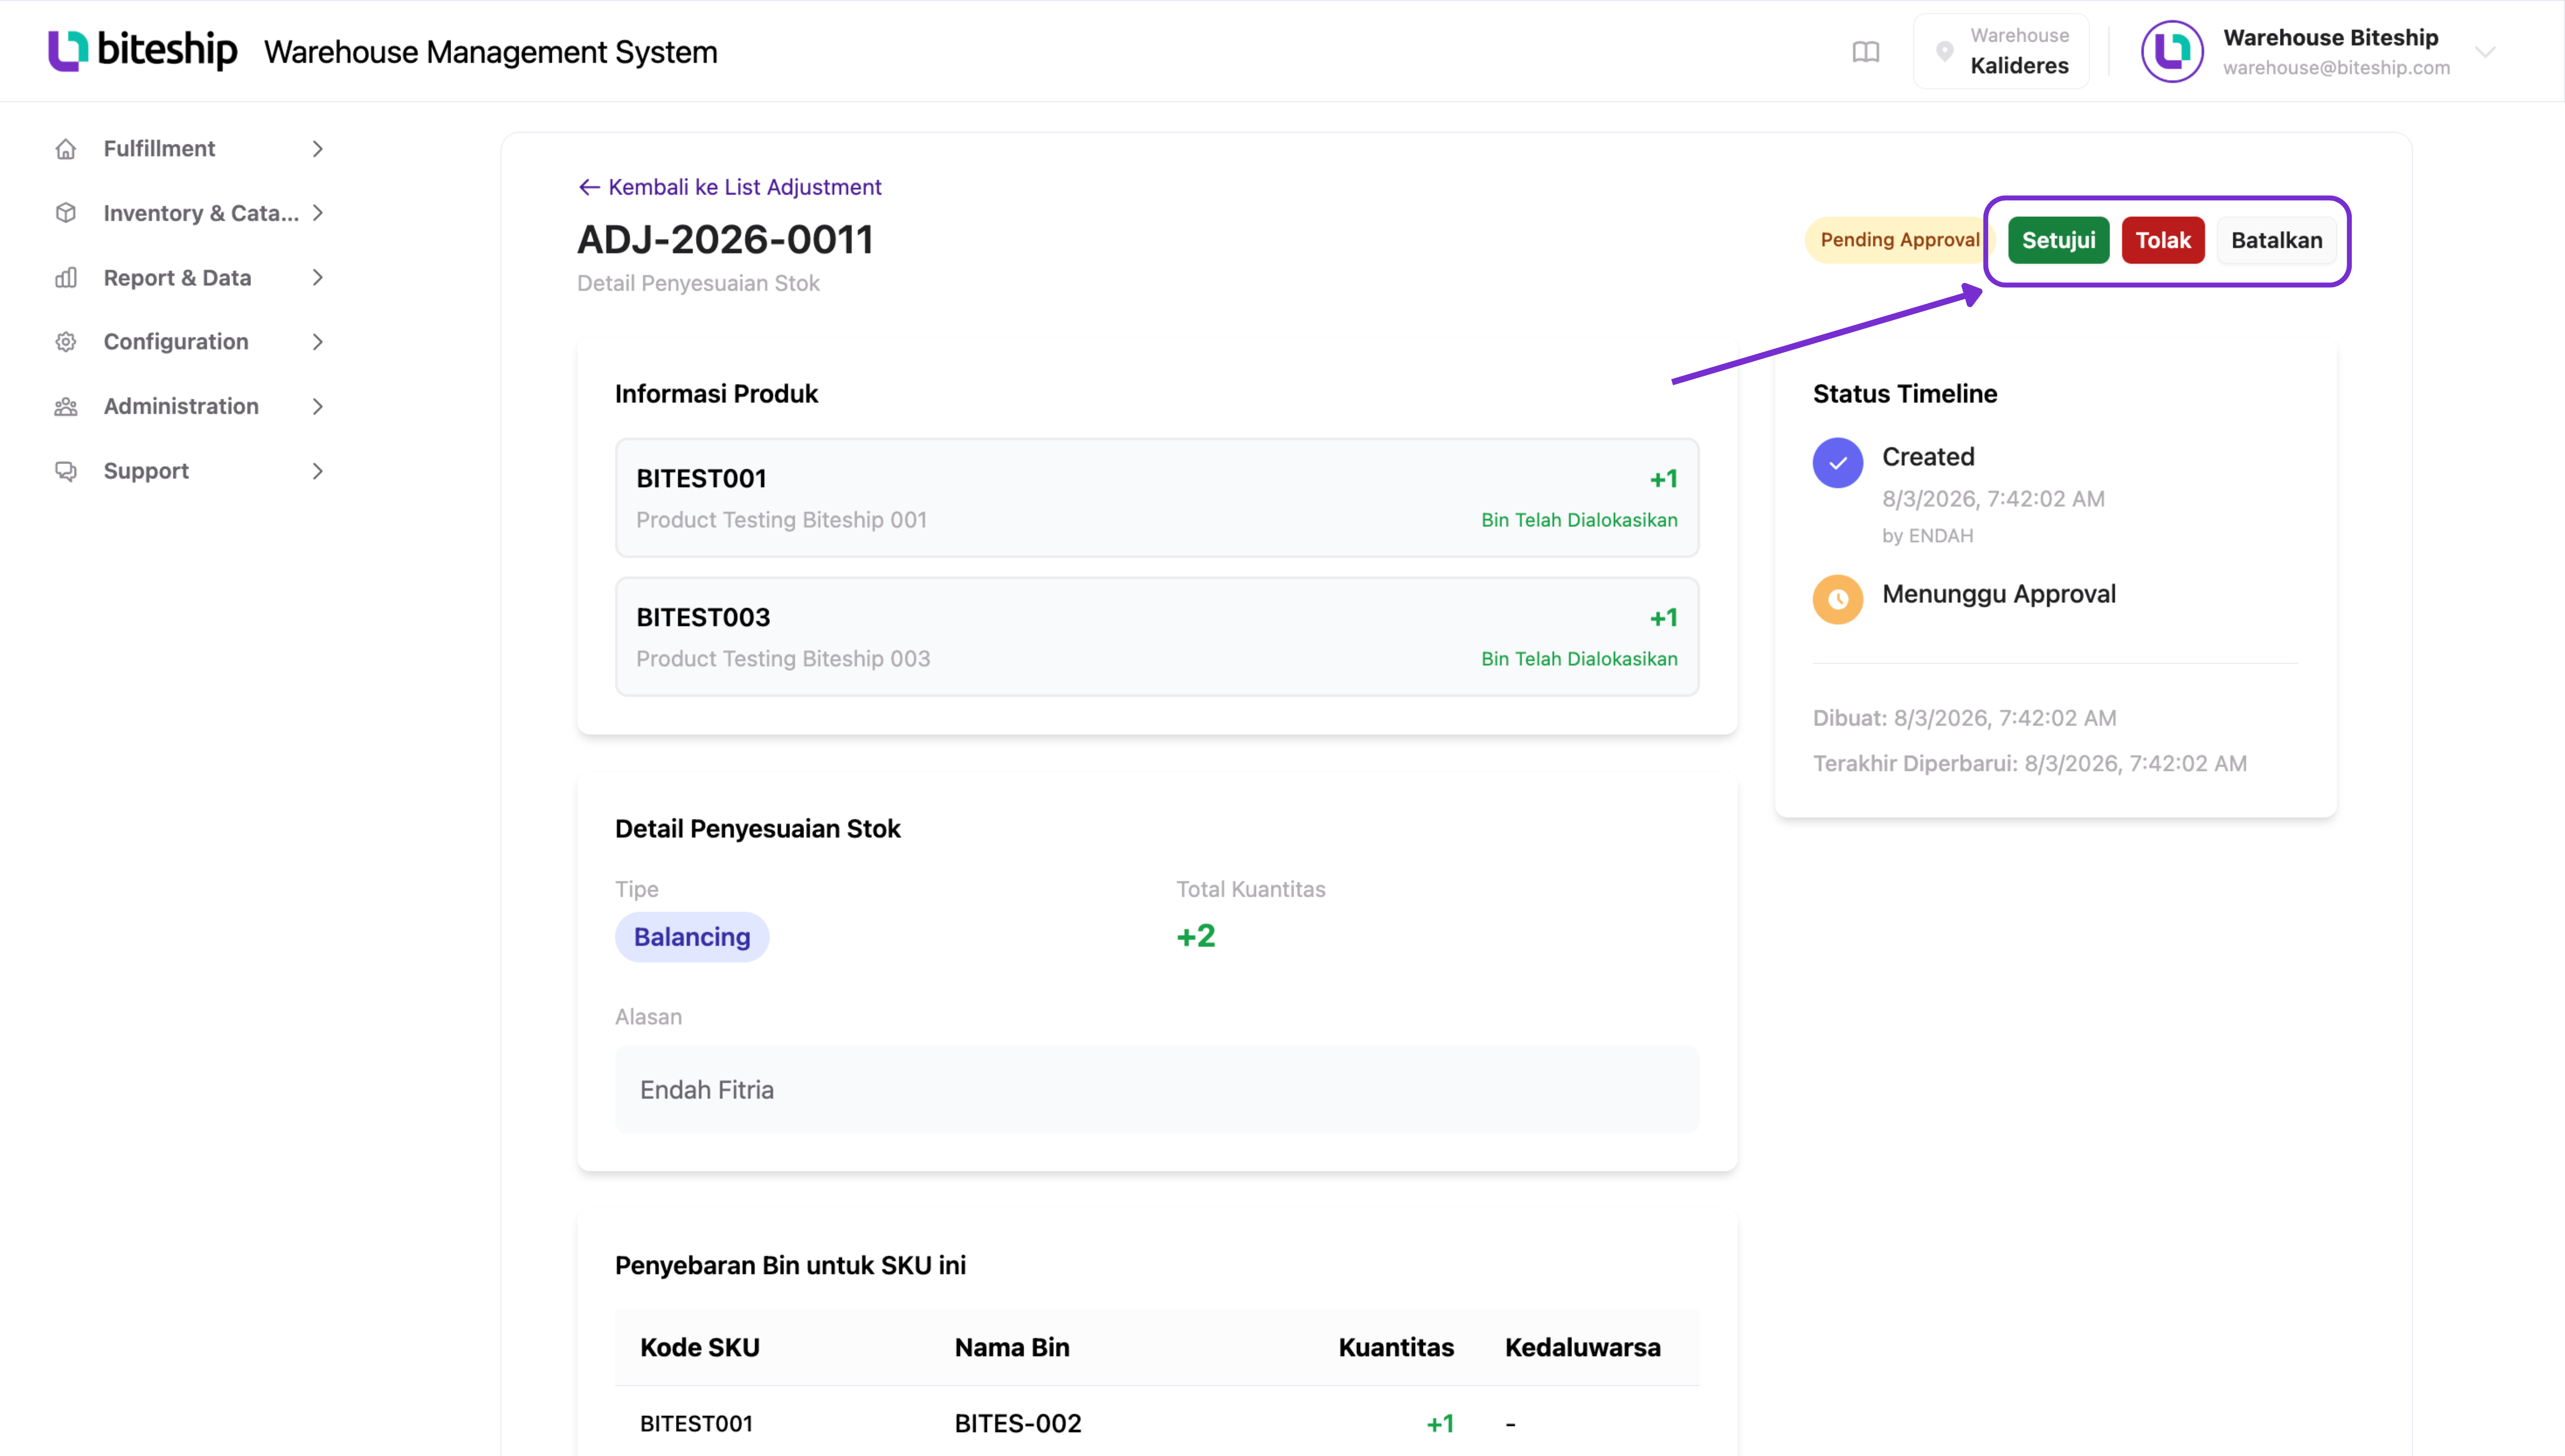
Task: Expand the Report & Data chevron
Action: click(x=318, y=278)
